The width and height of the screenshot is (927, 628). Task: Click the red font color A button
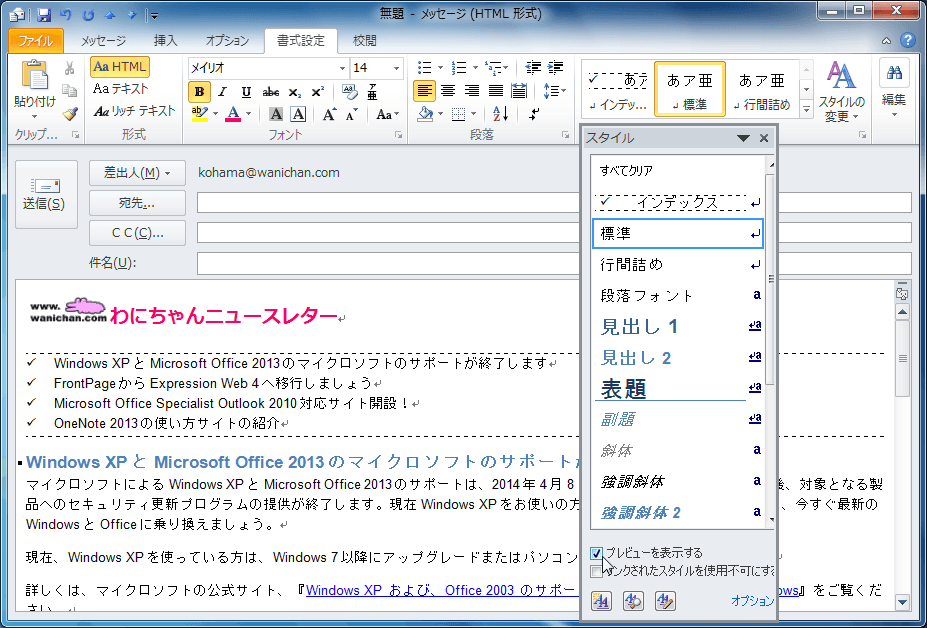tap(234, 114)
